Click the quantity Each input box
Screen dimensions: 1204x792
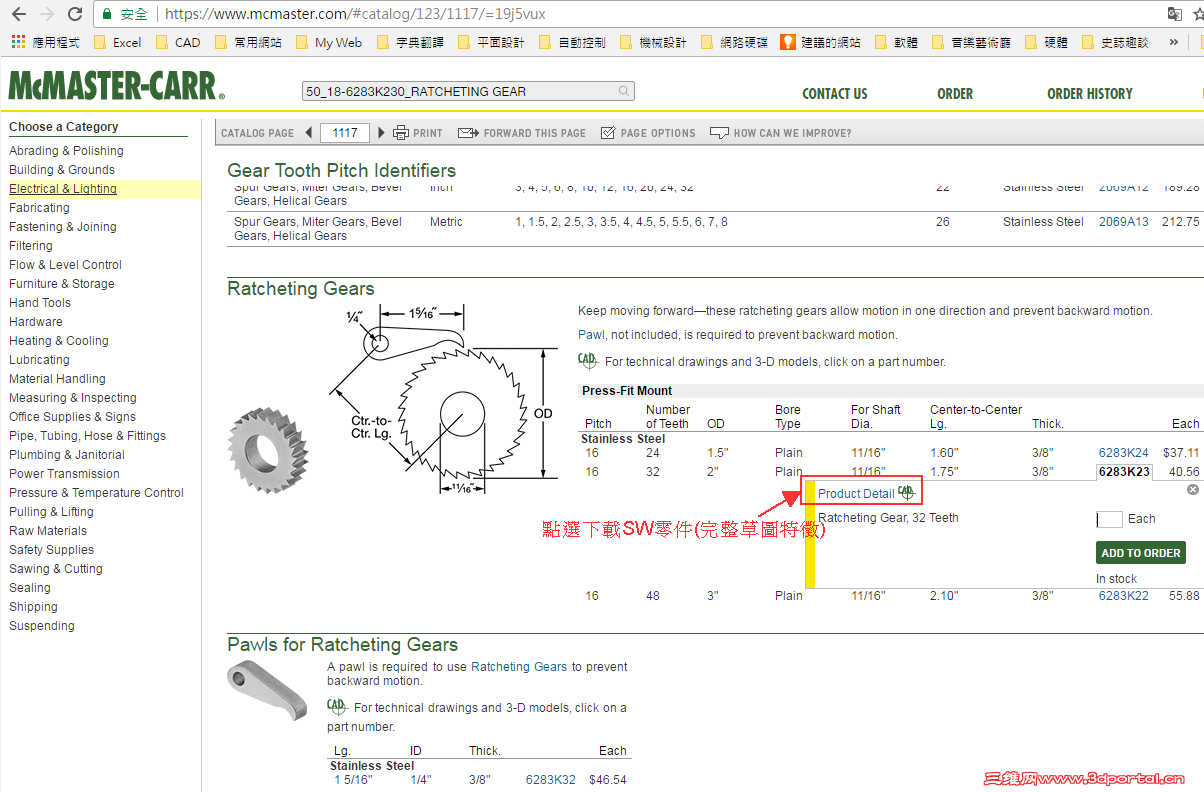click(x=1109, y=519)
